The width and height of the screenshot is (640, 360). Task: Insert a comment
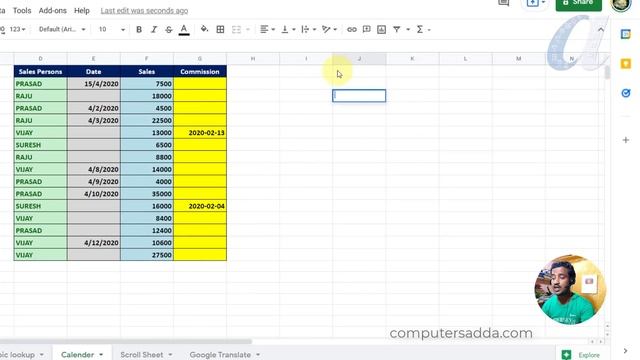click(367, 29)
